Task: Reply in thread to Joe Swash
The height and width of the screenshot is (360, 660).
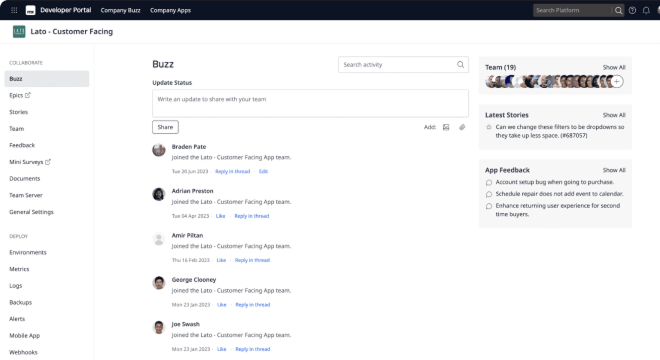Action: (x=253, y=349)
